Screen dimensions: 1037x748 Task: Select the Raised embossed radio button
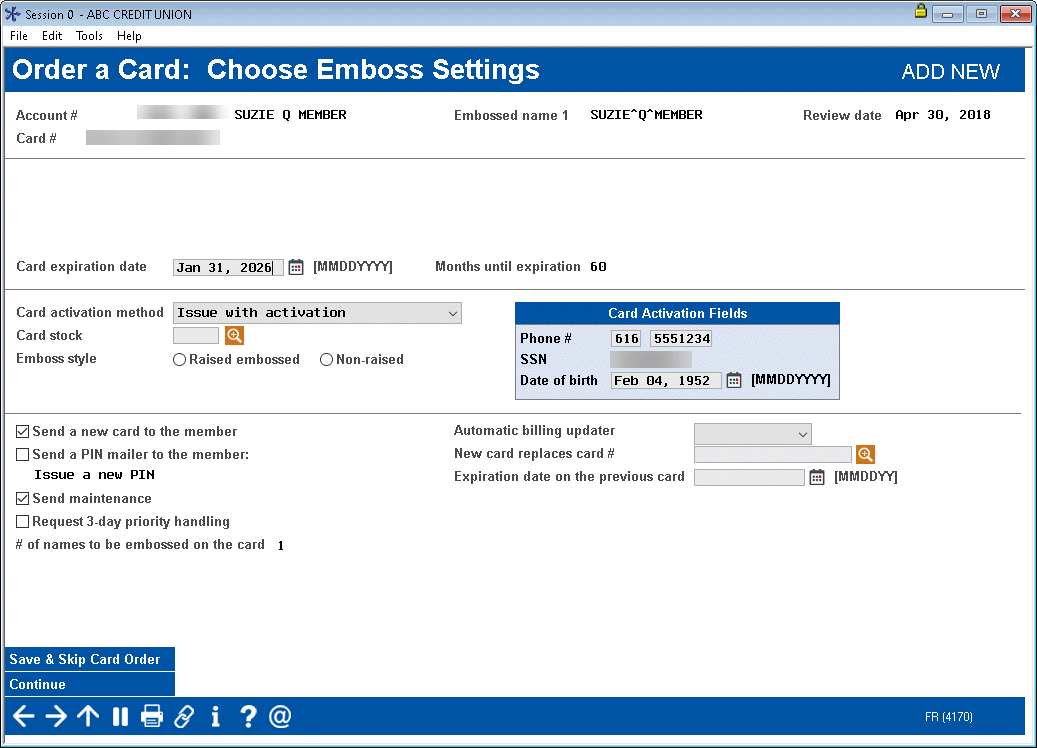click(x=179, y=359)
